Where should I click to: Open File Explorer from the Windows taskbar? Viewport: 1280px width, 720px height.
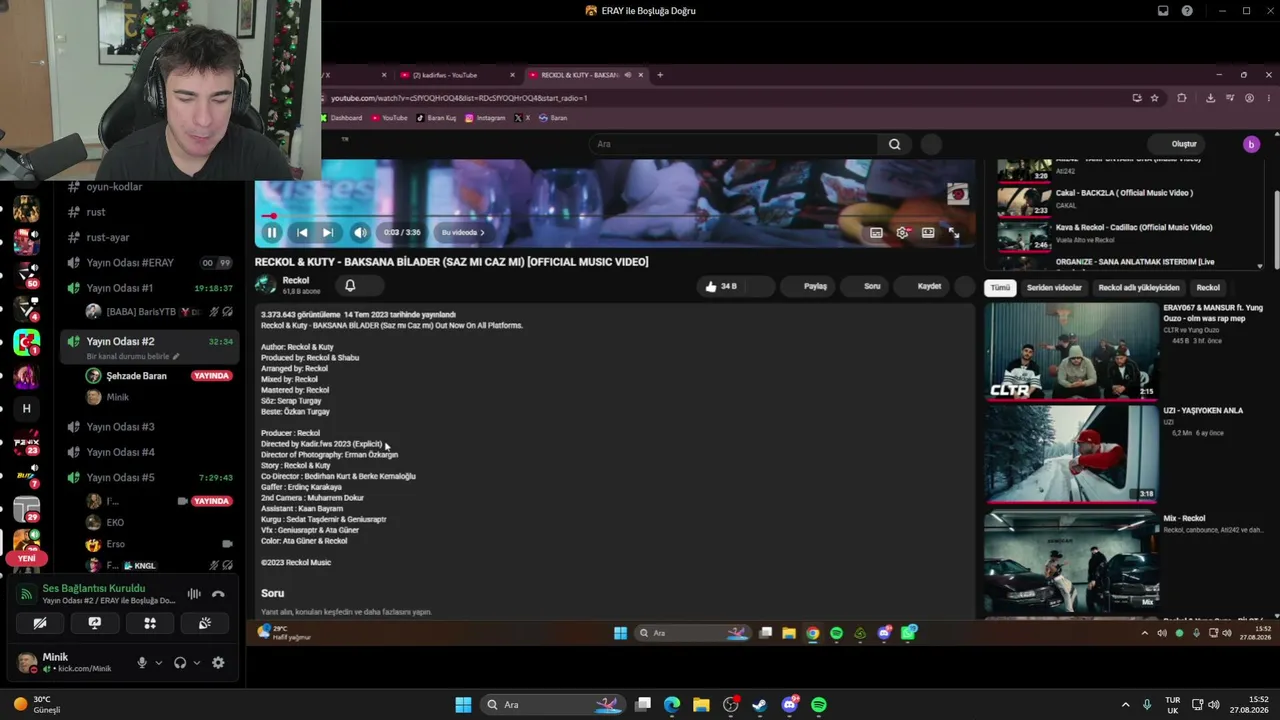coord(701,705)
